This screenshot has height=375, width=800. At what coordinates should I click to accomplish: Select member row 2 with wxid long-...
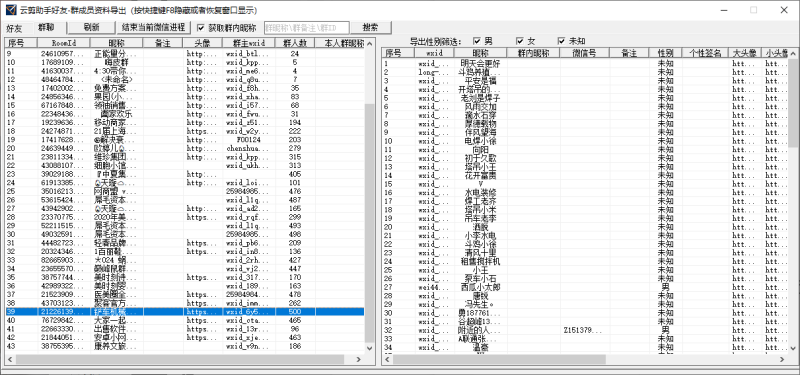[585, 72]
